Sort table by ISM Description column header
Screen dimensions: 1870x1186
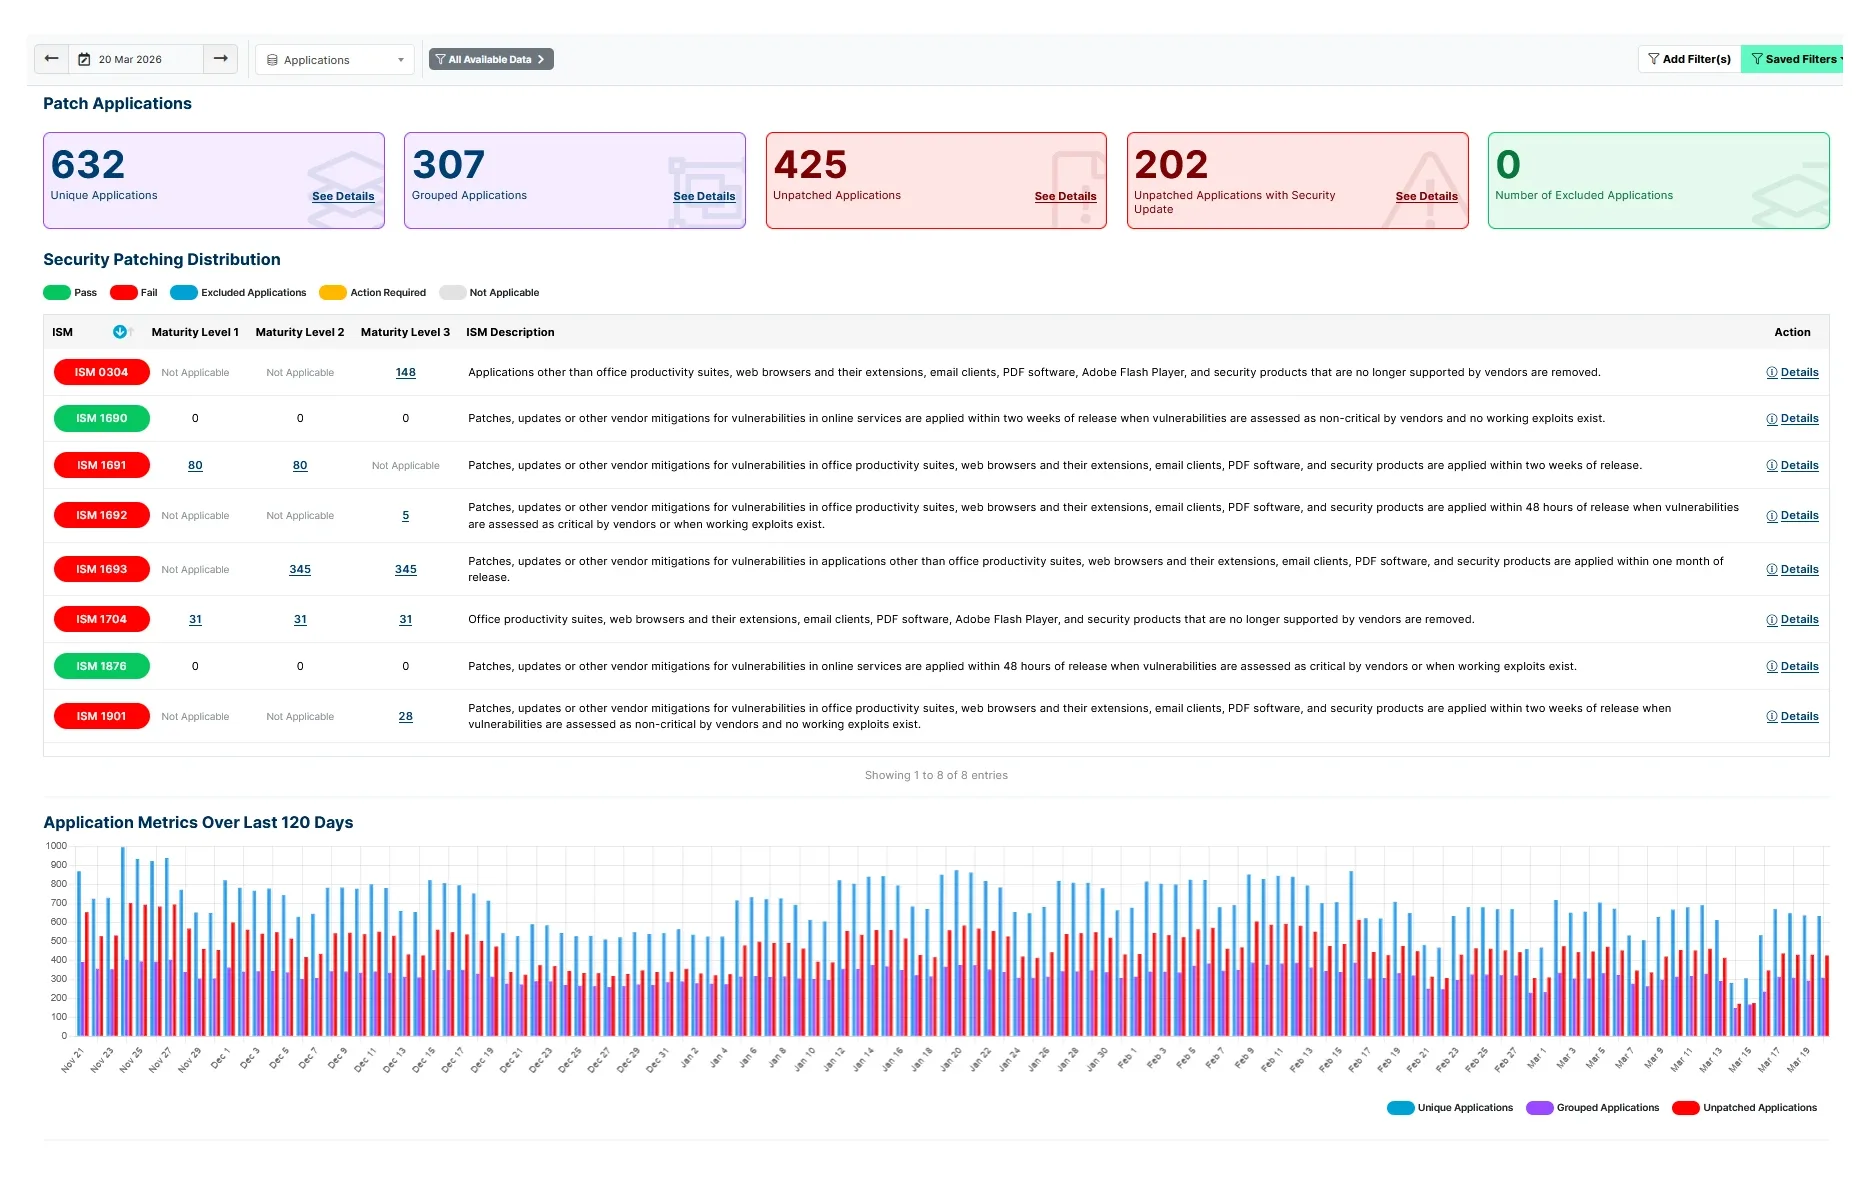coord(510,332)
